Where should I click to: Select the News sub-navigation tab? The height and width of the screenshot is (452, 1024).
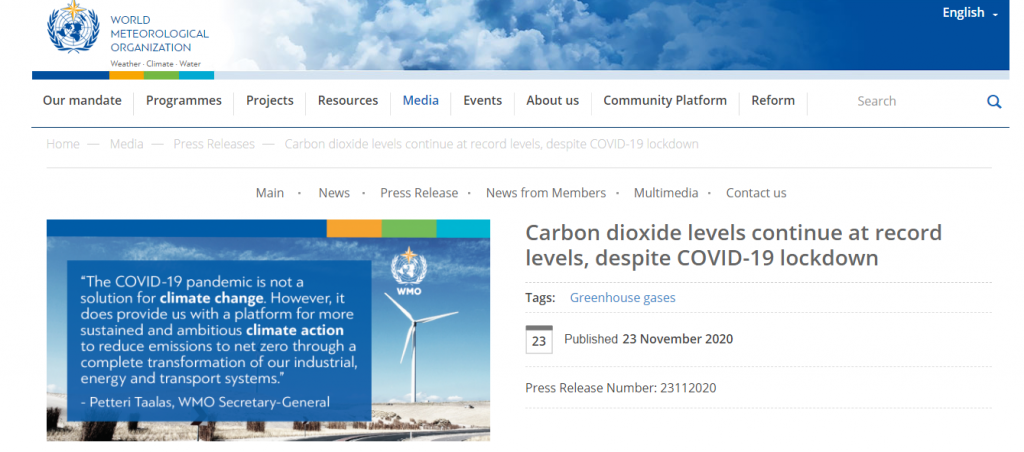tap(334, 193)
